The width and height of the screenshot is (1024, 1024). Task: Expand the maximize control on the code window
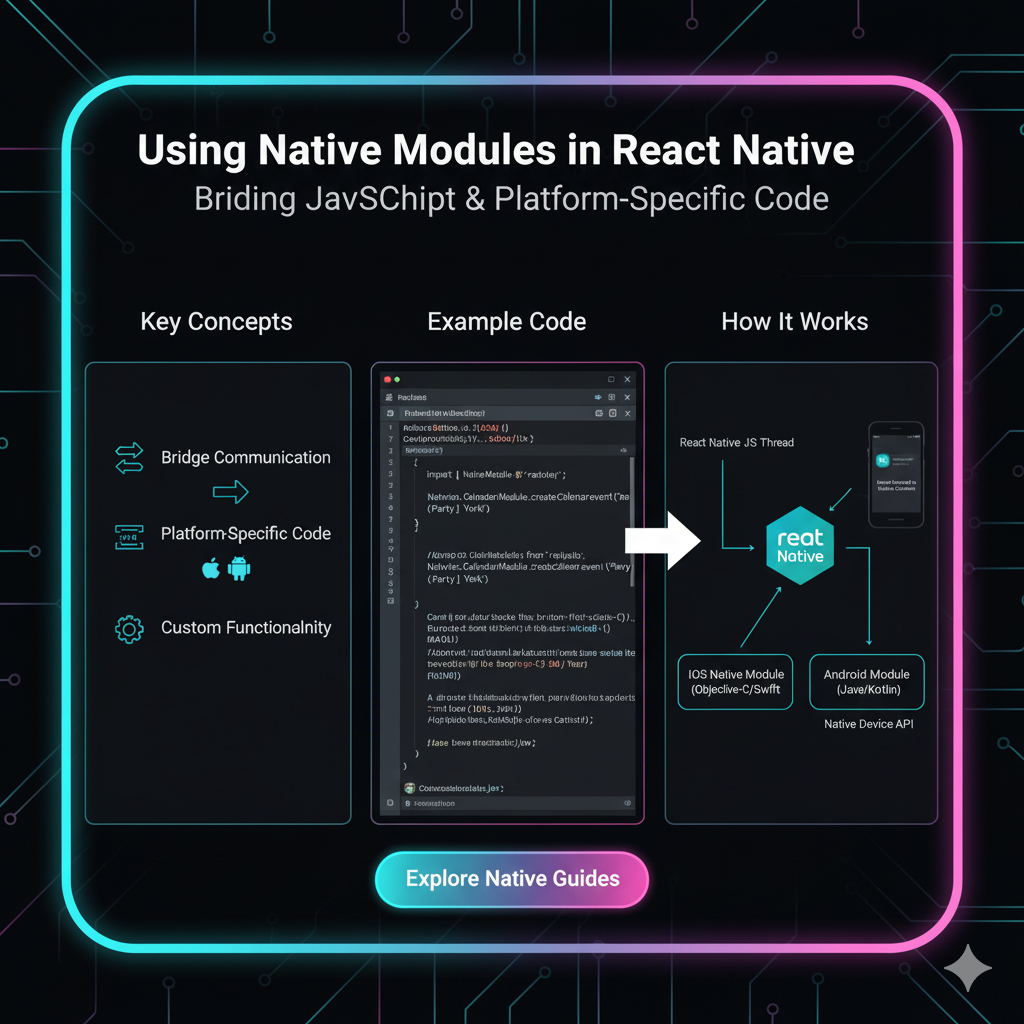coord(612,379)
